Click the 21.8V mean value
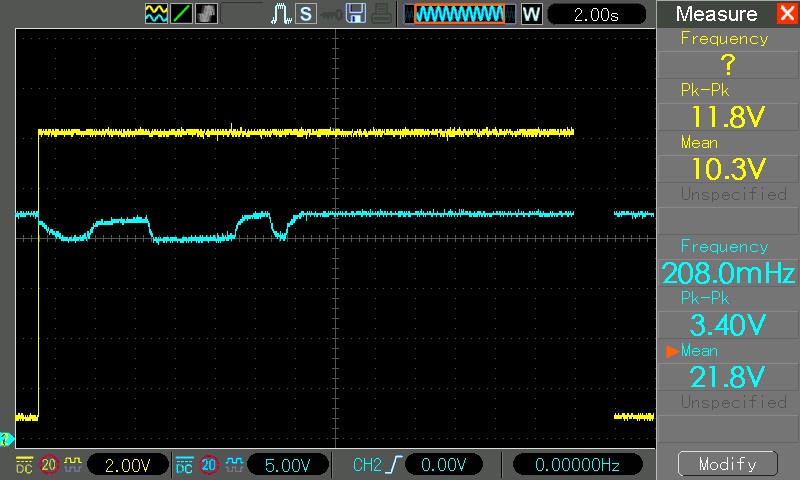This screenshot has width=800, height=480. [x=728, y=377]
